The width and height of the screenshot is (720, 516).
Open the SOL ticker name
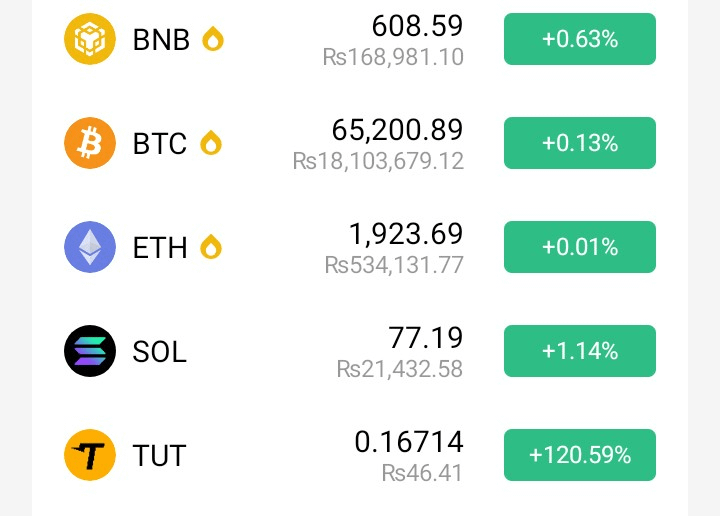(x=159, y=352)
